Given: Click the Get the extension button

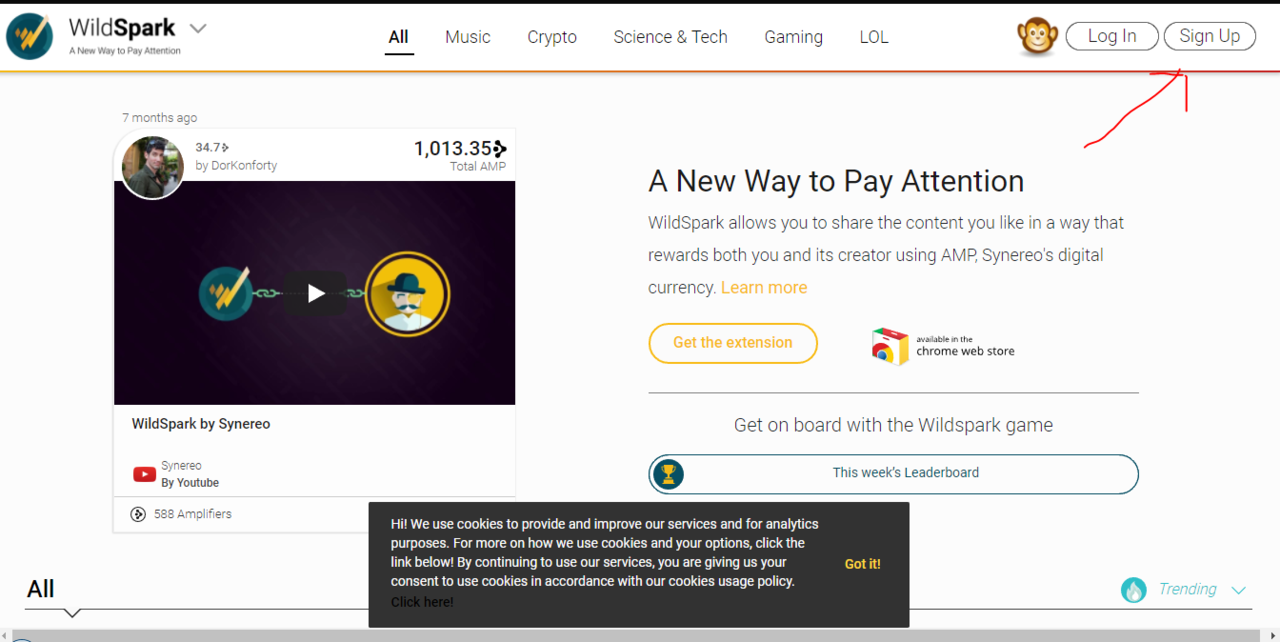Looking at the screenshot, I should pyautogui.click(x=733, y=343).
